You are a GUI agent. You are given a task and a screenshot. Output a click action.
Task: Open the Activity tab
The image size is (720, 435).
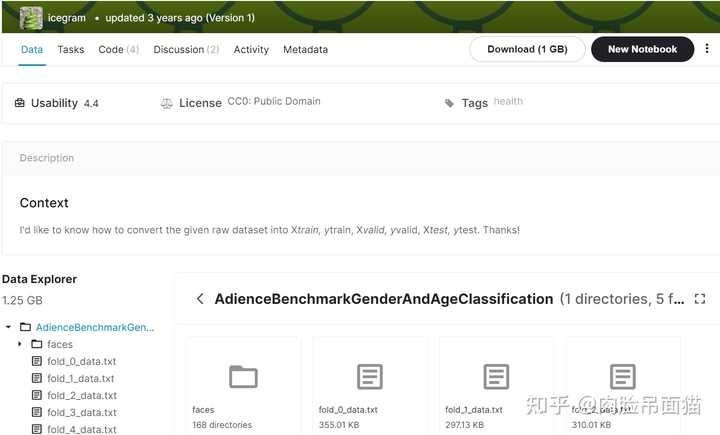coord(251,49)
